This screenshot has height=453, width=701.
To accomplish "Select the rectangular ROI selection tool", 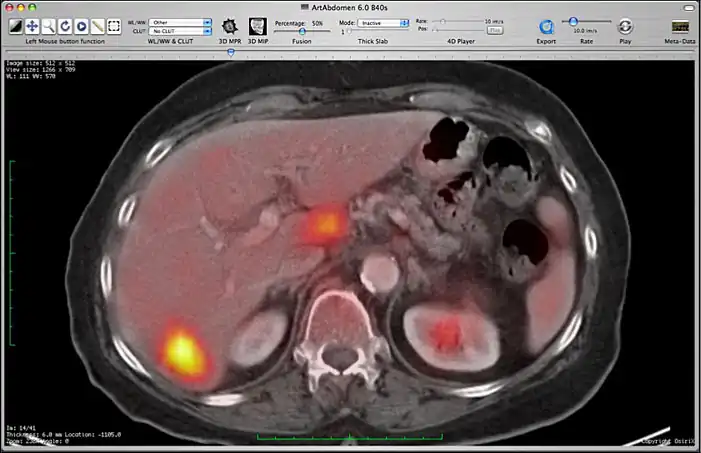I will (x=114, y=26).
